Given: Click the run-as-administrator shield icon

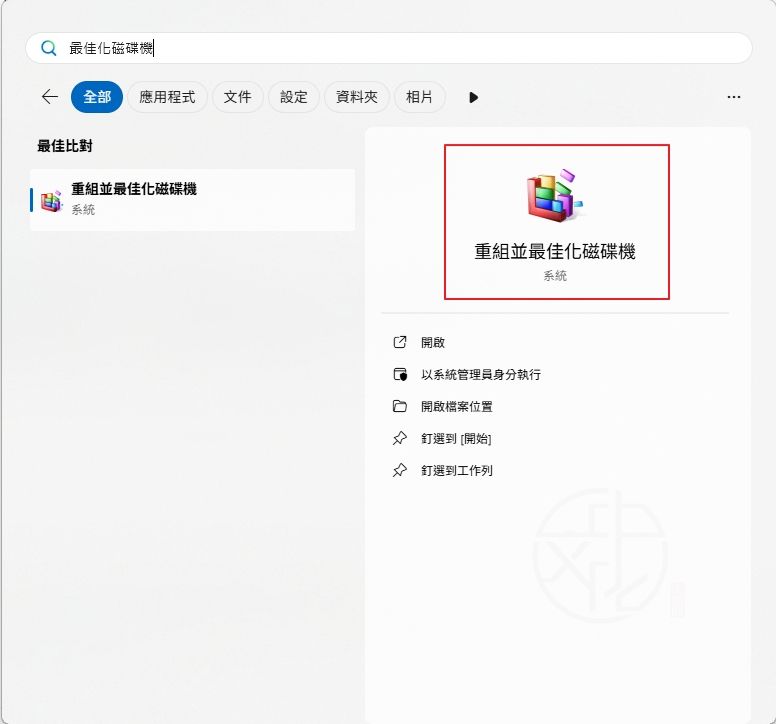Looking at the screenshot, I should click(400, 375).
